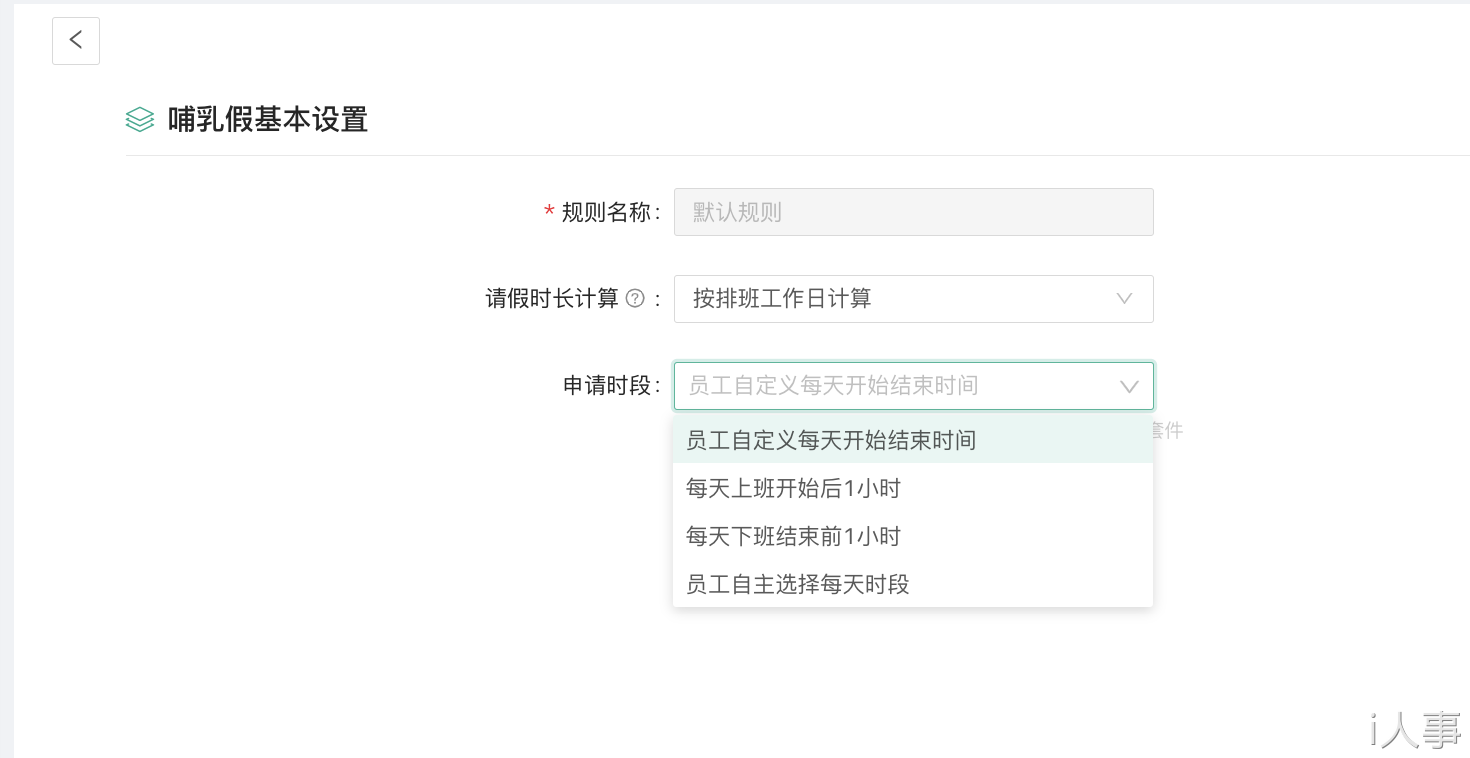Click the currently selected 按排班工作日计算 value
1470x758 pixels.
pyautogui.click(x=779, y=298)
